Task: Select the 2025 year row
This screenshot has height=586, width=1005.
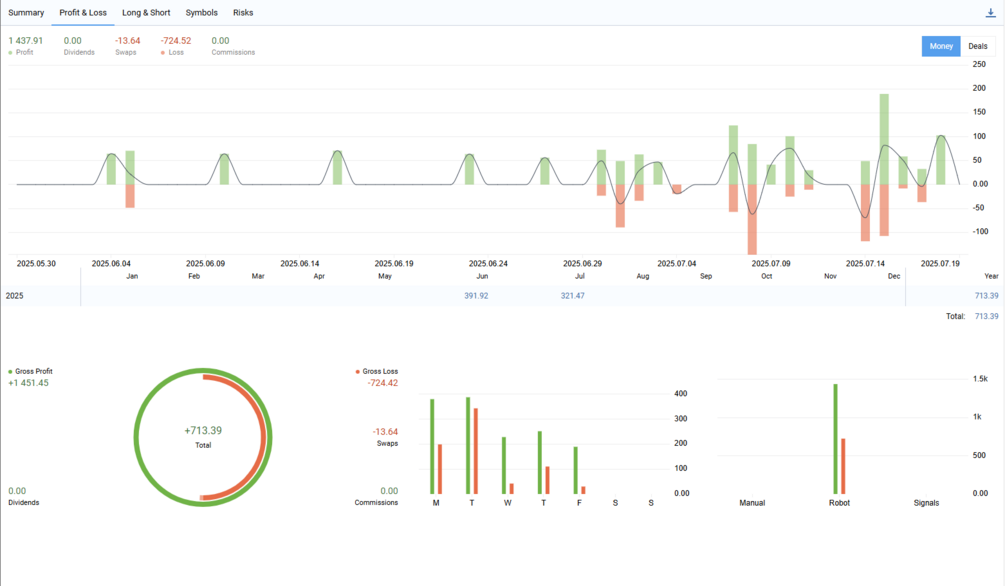Action: click(x=502, y=296)
